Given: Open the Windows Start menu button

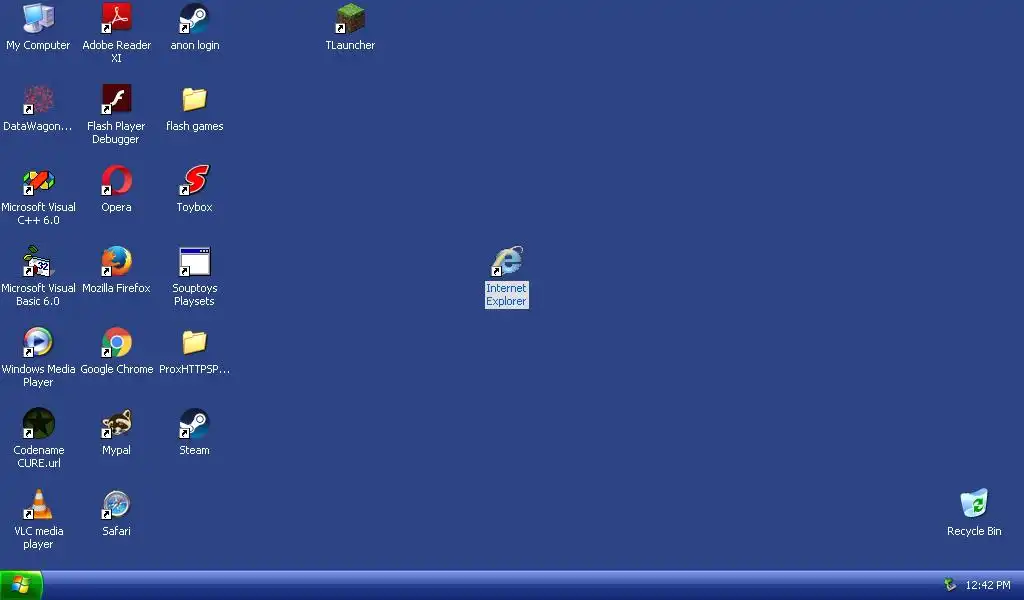Looking at the screenshot, I should pyautogui.click(x=21, y=585).
